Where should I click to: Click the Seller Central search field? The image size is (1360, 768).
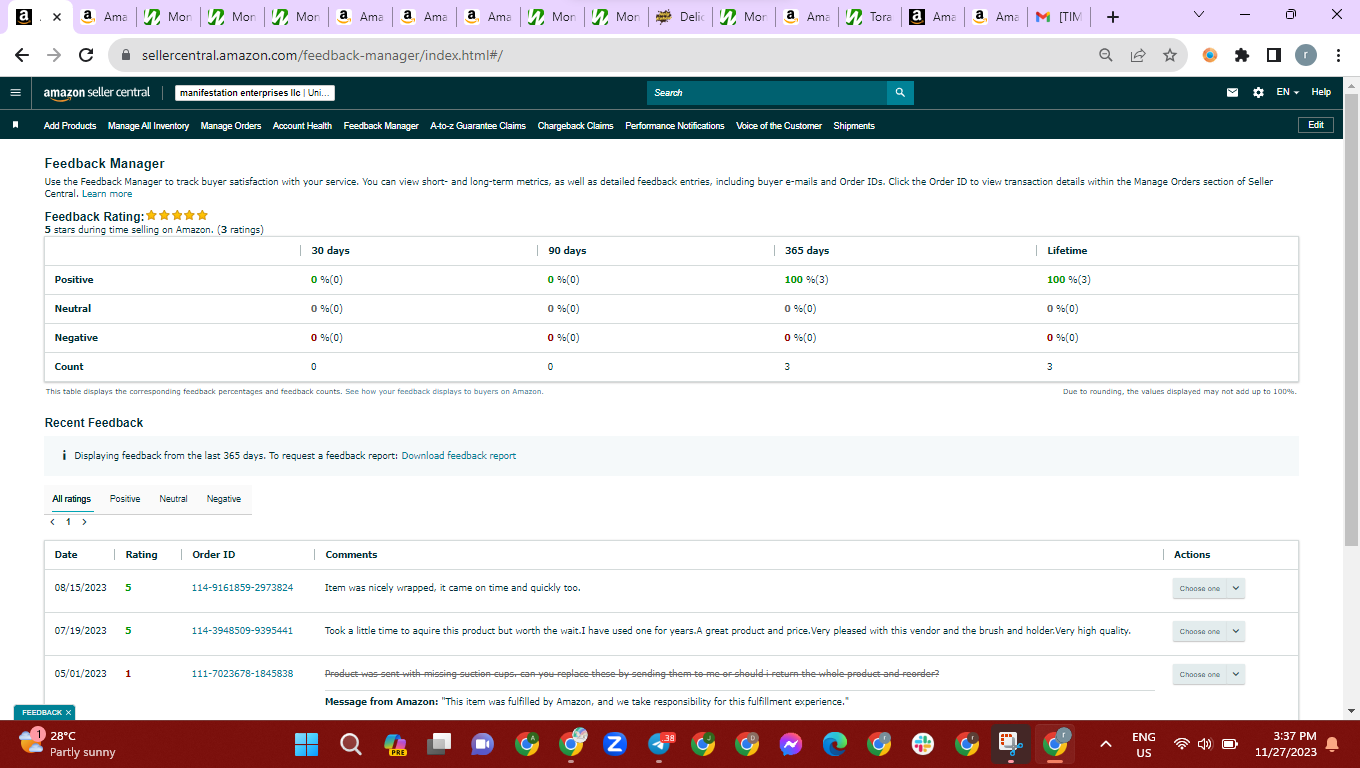click(767, 93)
